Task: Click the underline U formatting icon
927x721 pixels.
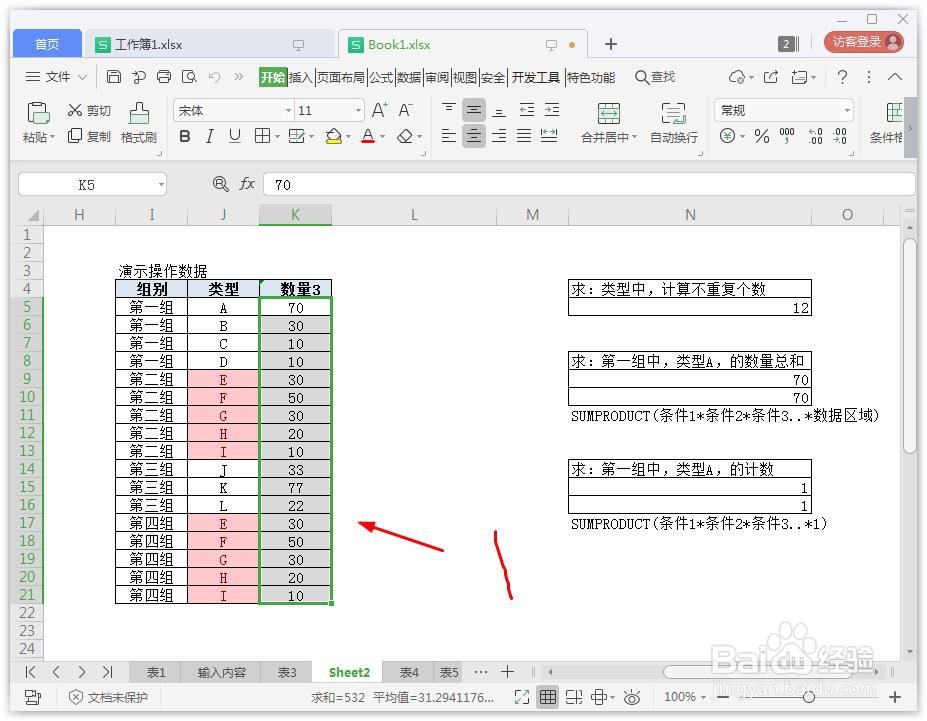Action: click(x=234, y=136)
